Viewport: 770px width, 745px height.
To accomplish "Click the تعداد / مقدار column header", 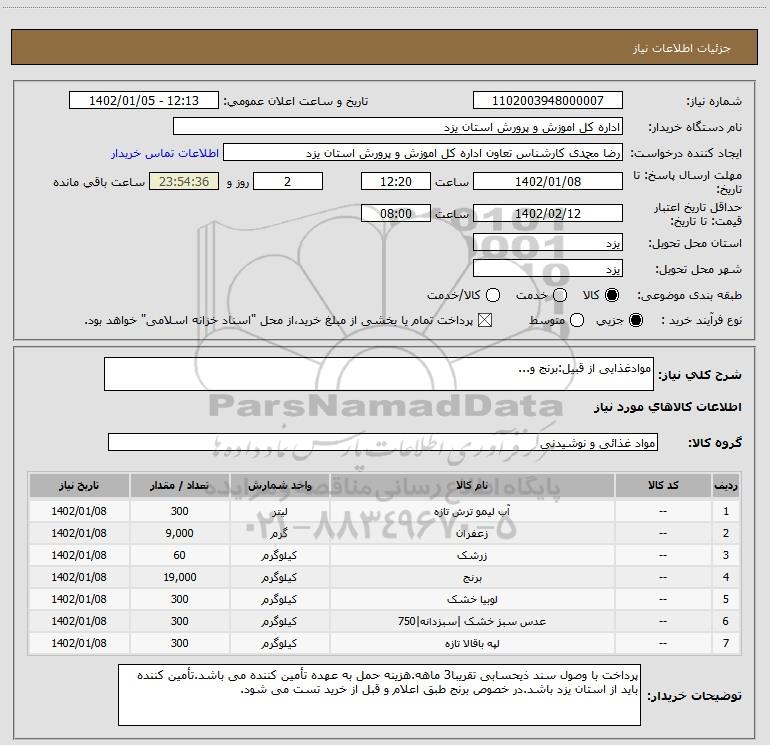I will click(x=179, y=485).
